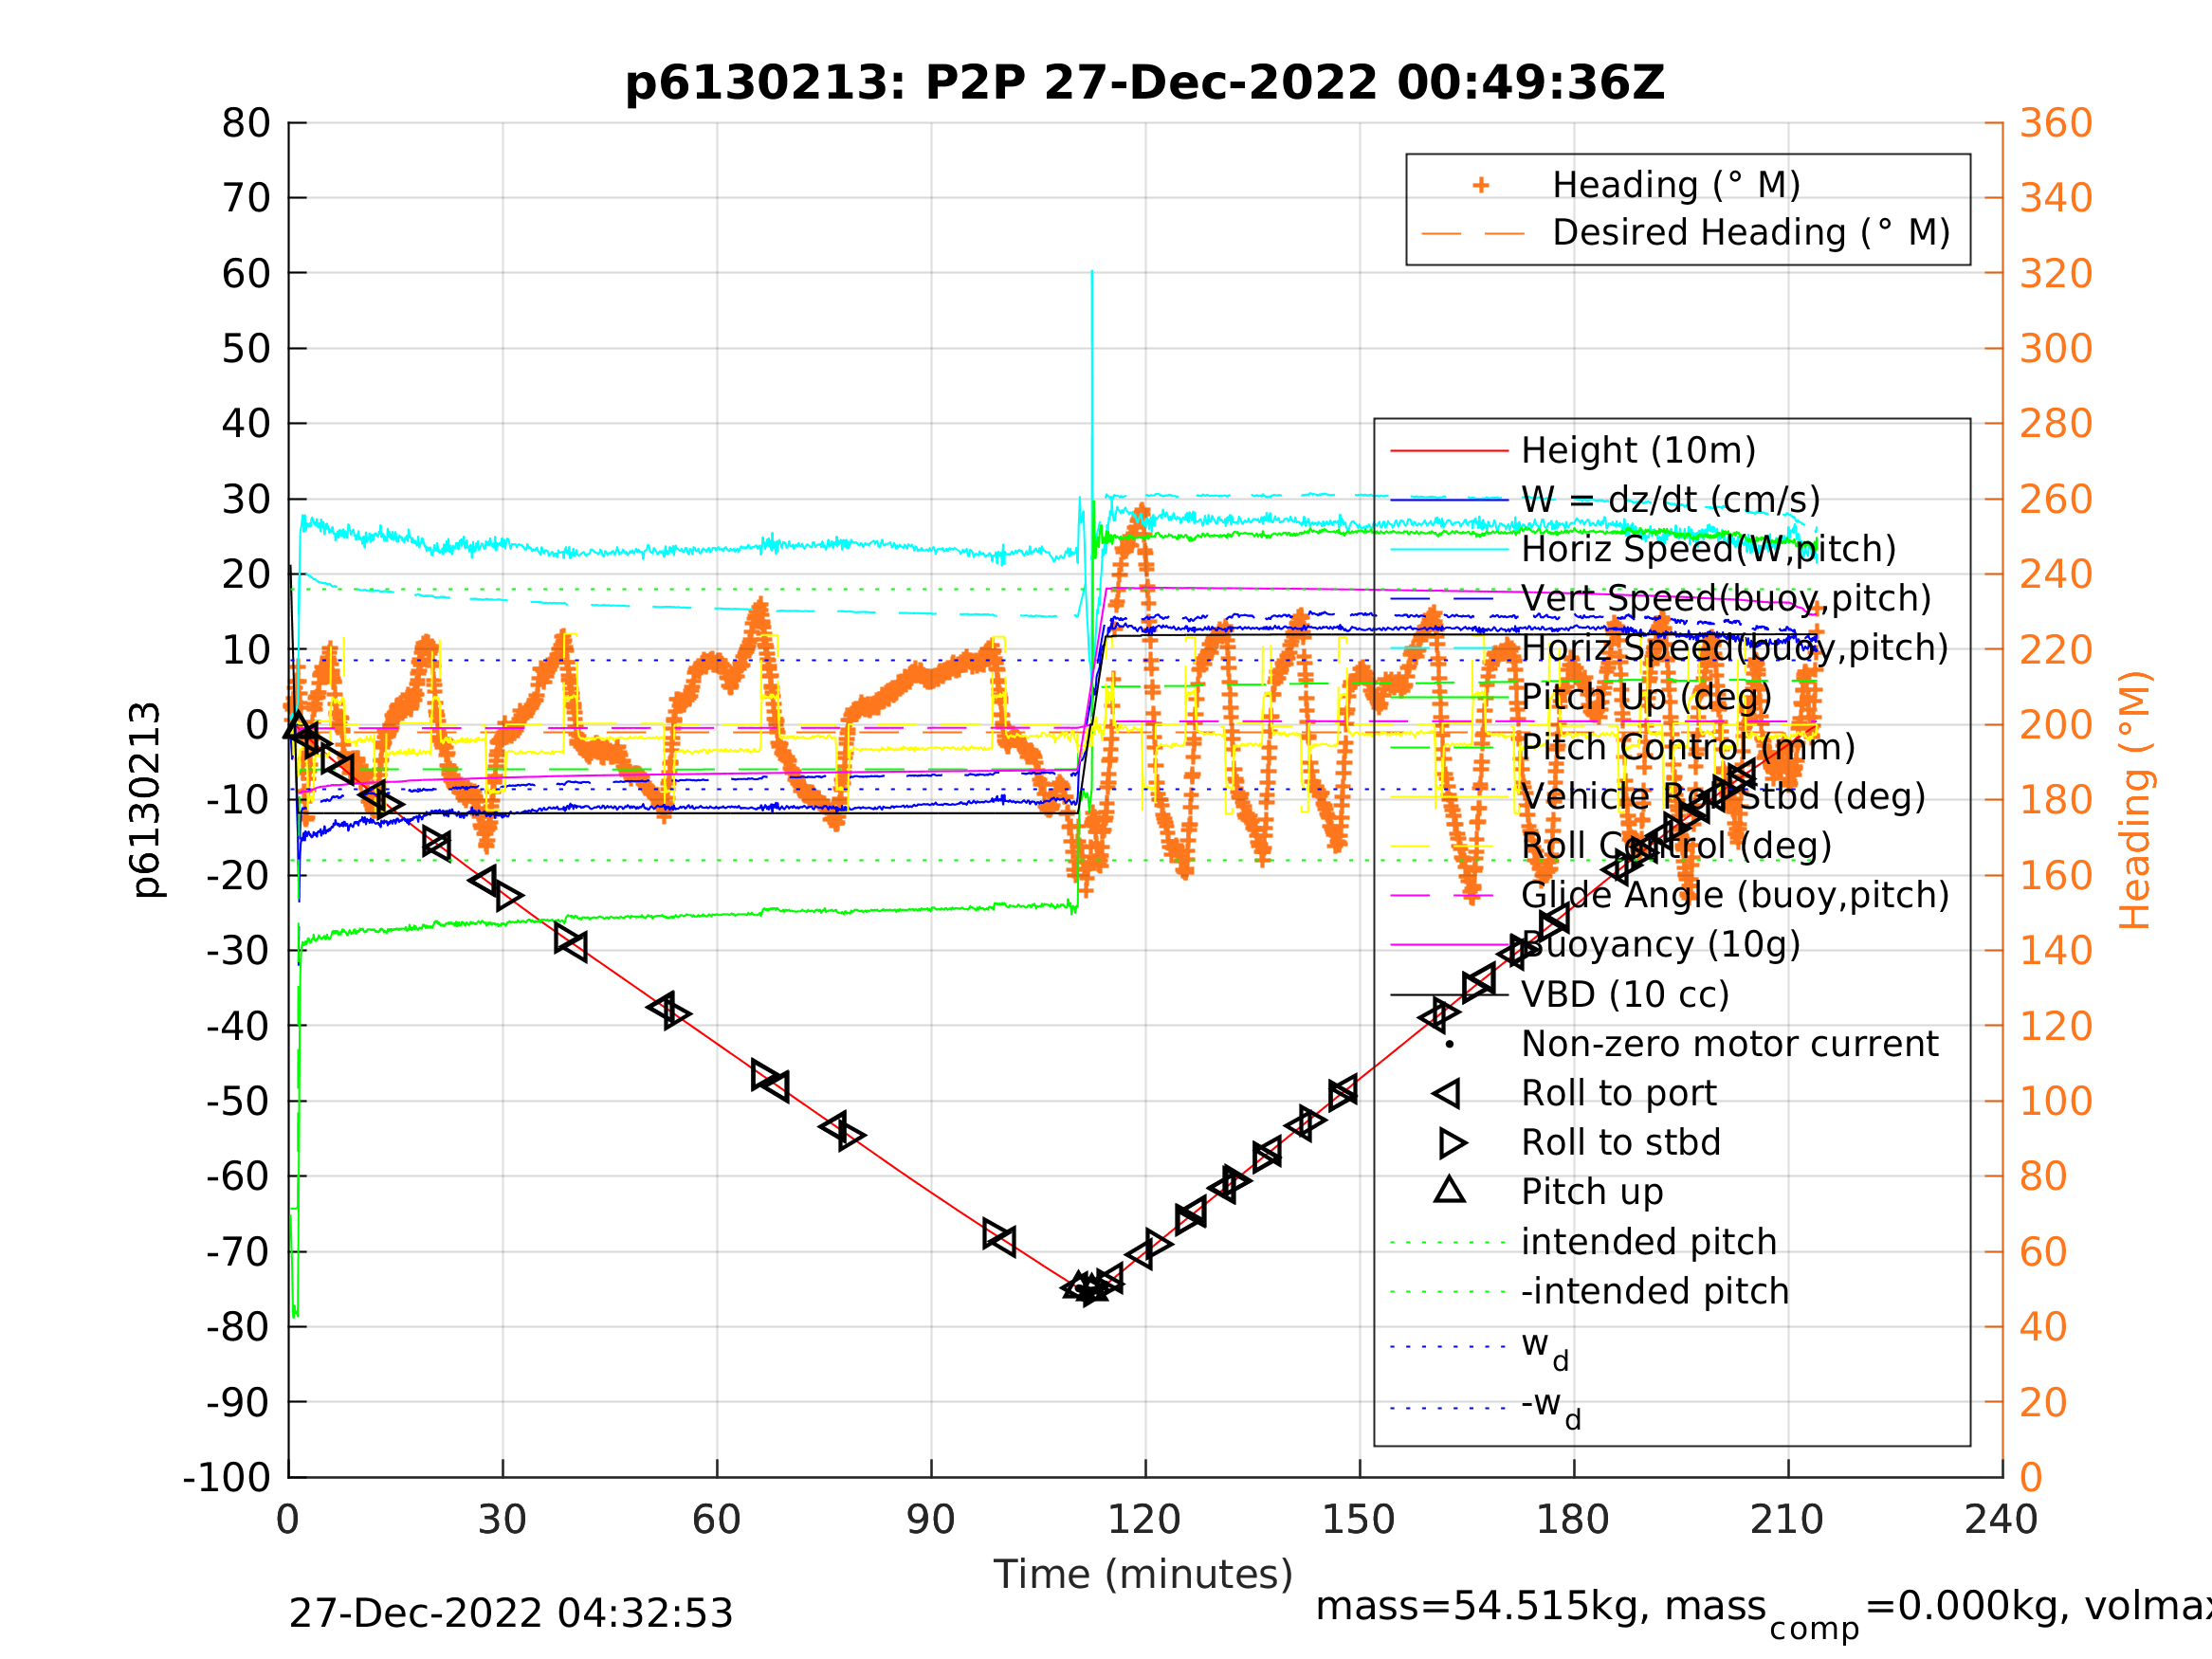Click the x-axis tick label '210'
Image resolution: width=2212 pixels, height=1659 pixels.
1787,1520
